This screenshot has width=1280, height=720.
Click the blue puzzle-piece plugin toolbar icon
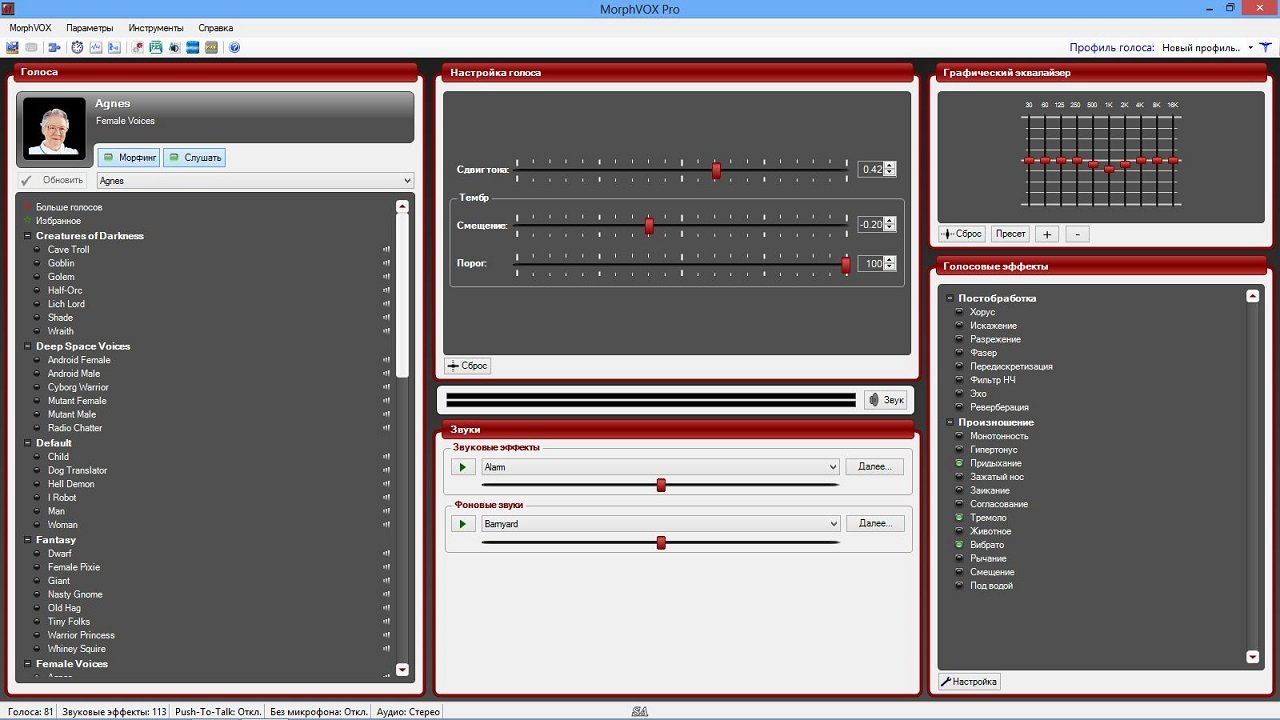[x=53, y=47]
